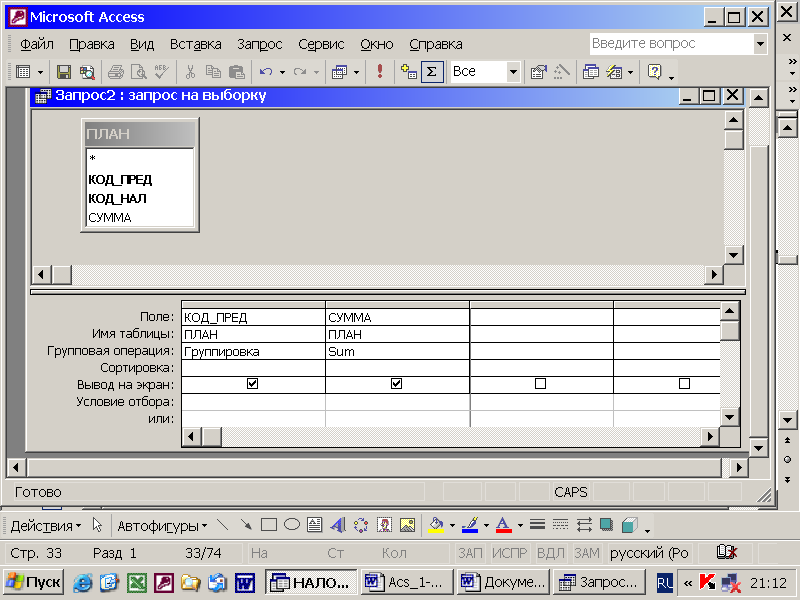Expand the Query Type dropdown arrow
Image resolution: width=800 pixels, height=600 pixels.
[356, 72]
